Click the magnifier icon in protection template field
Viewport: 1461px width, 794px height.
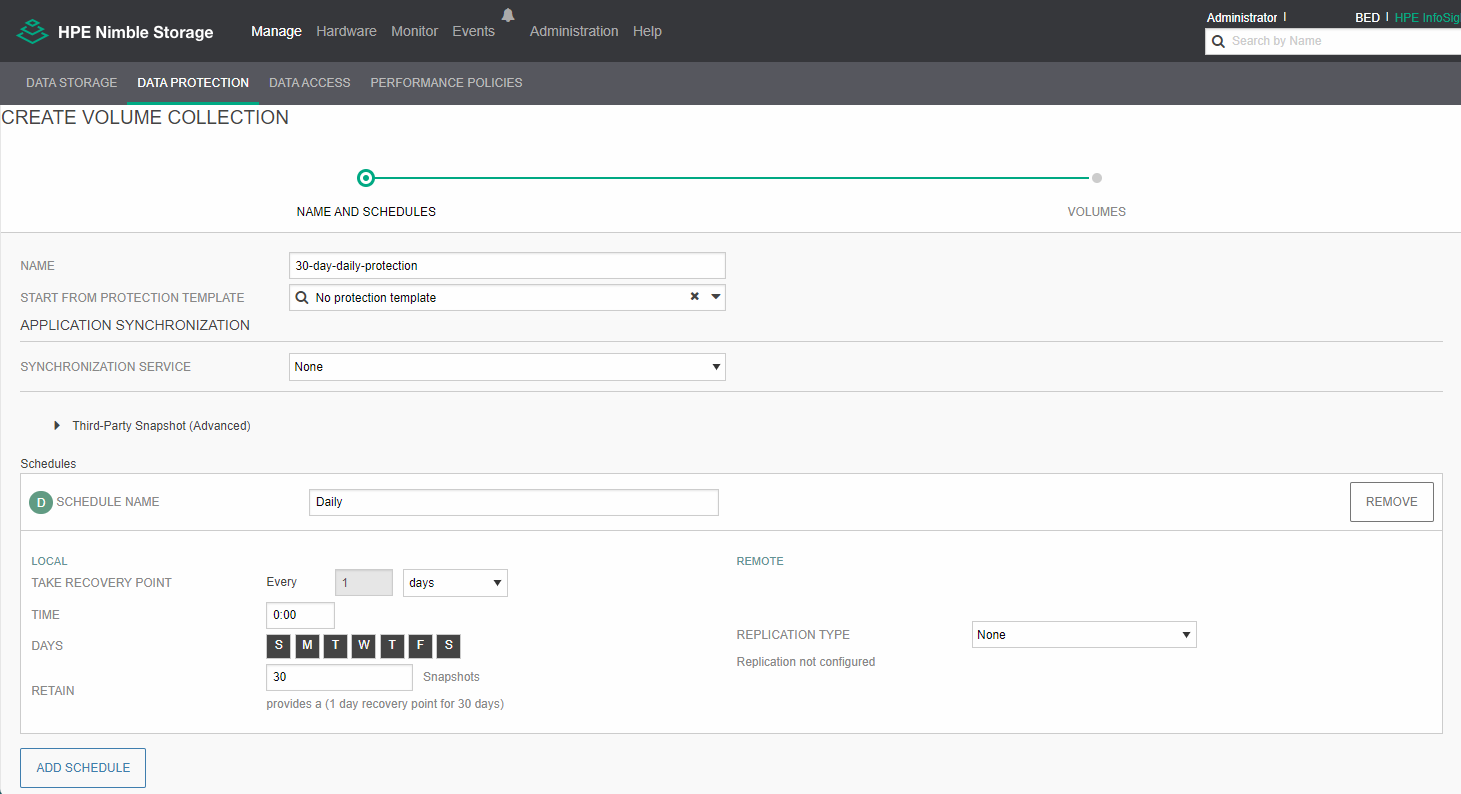click(x=302, y=297)
